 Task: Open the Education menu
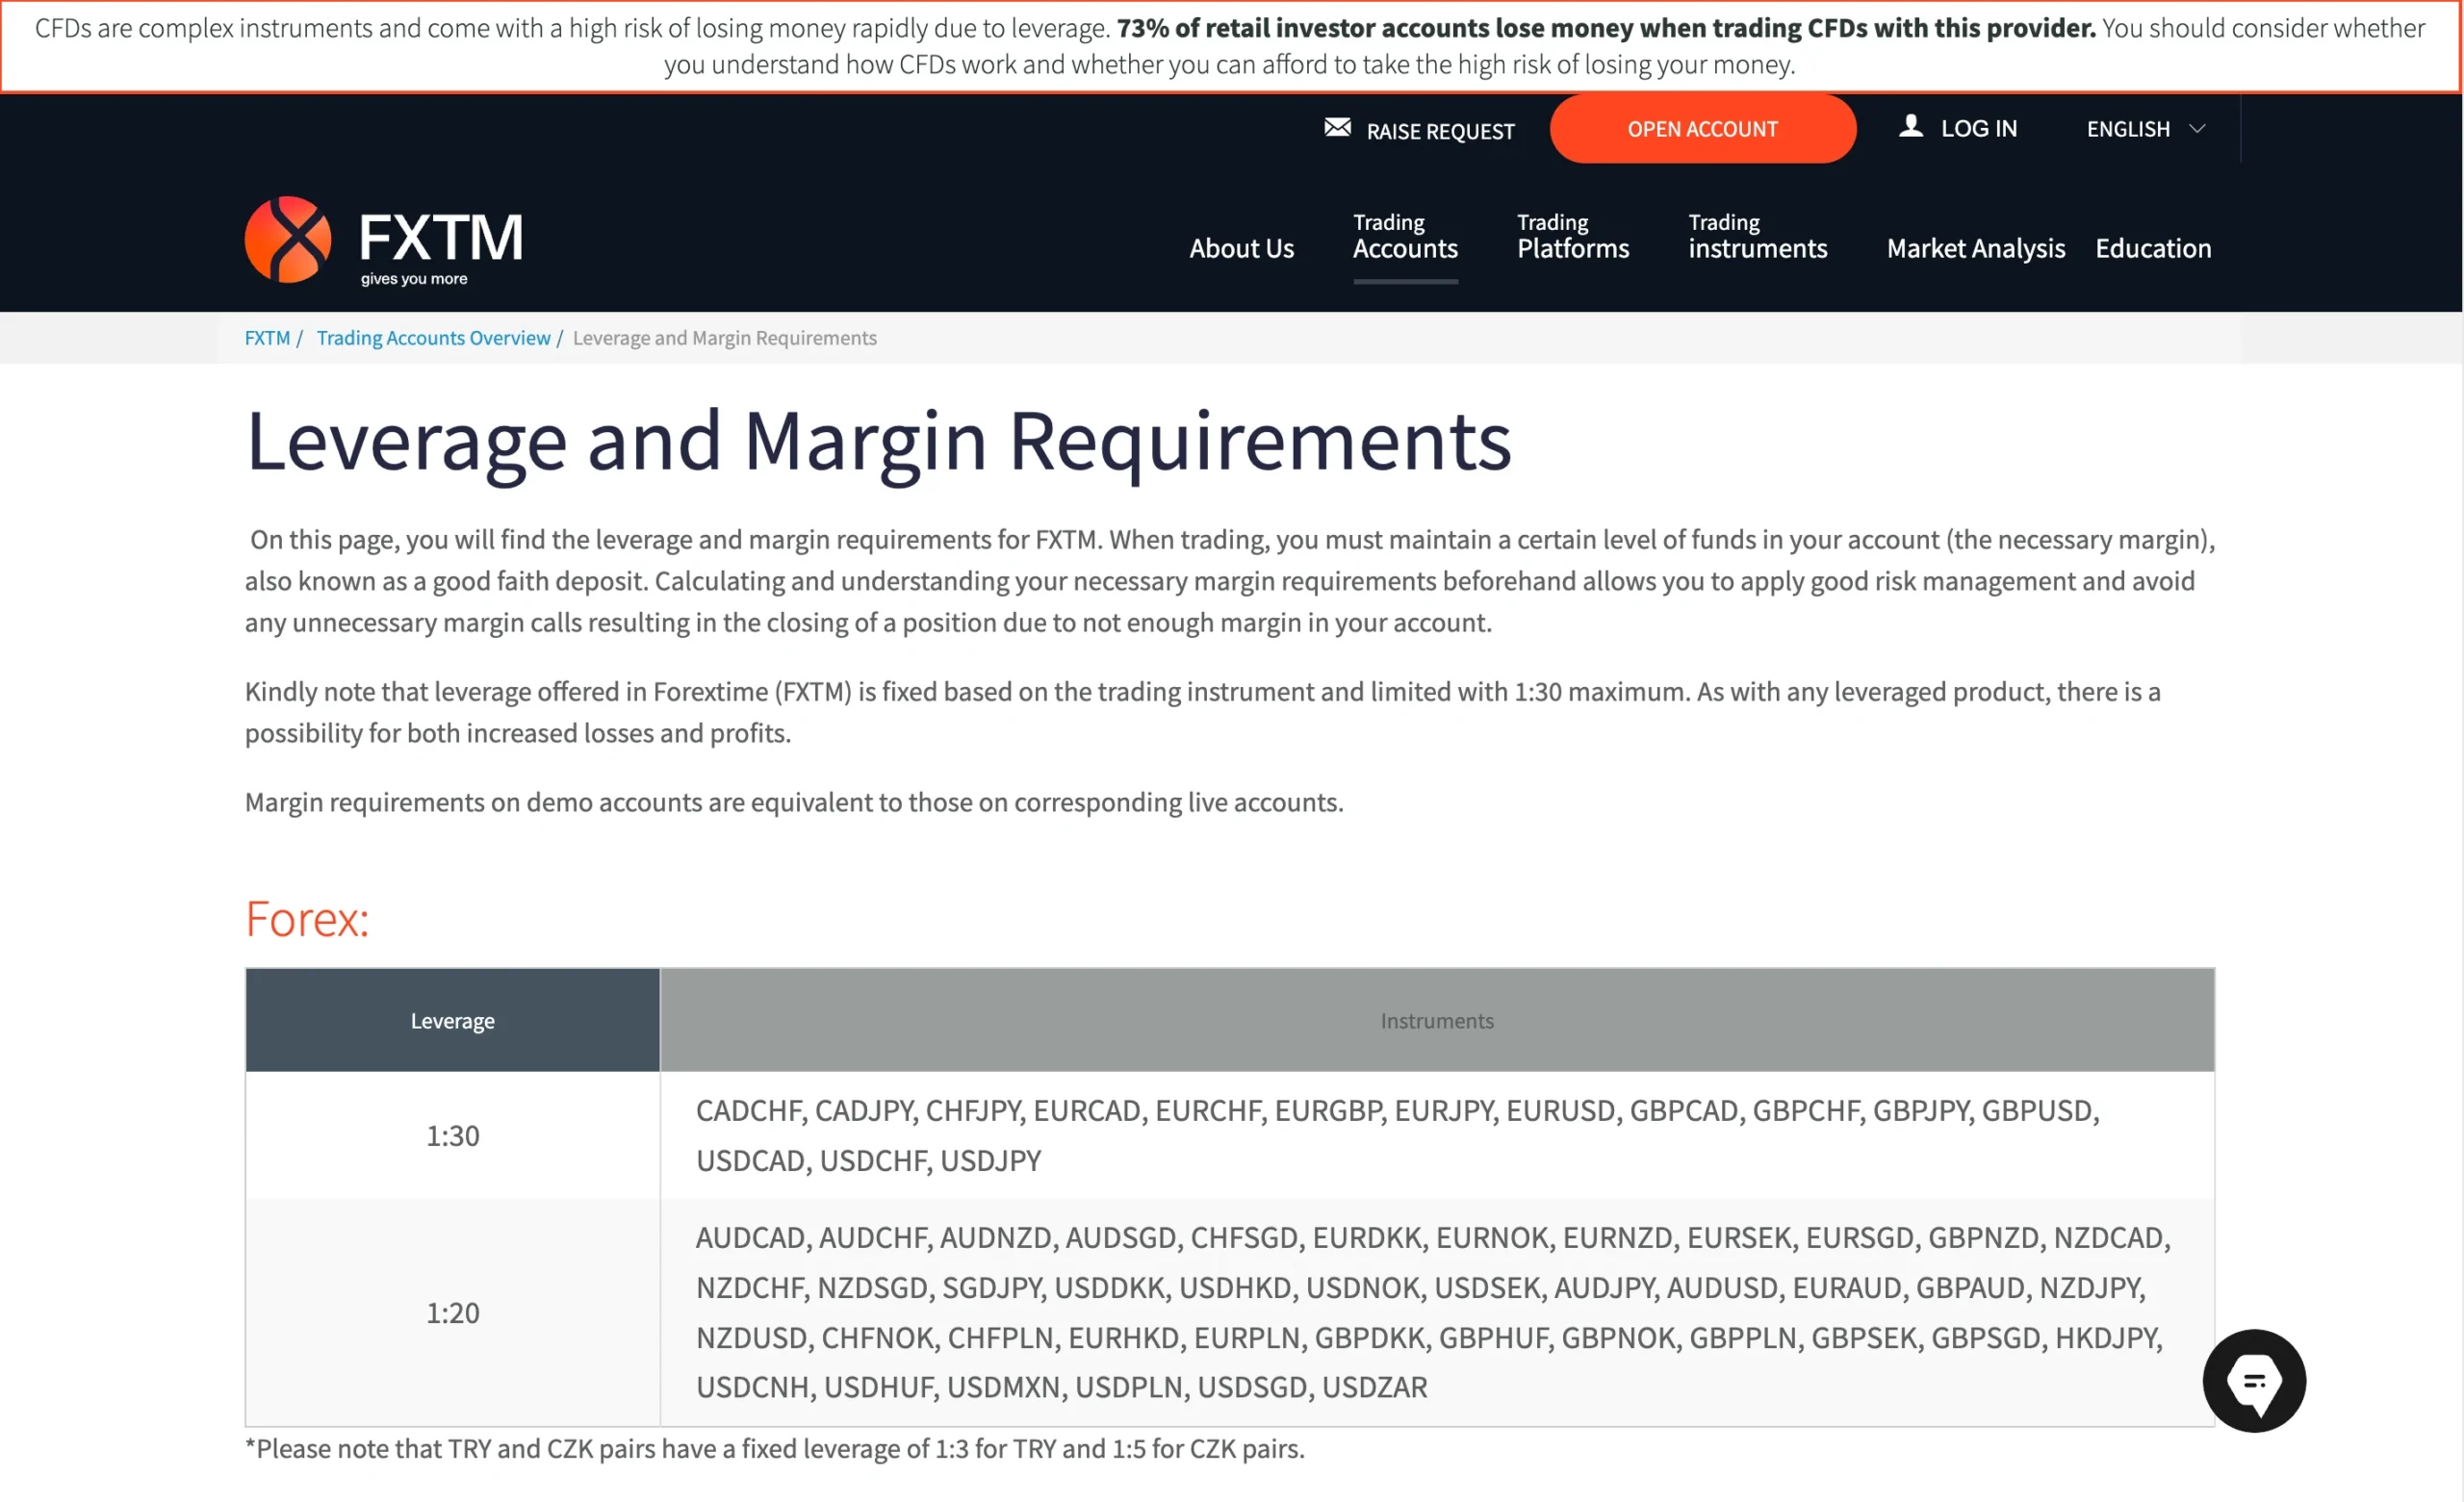pyautogui.click(x=2153, y=248)
